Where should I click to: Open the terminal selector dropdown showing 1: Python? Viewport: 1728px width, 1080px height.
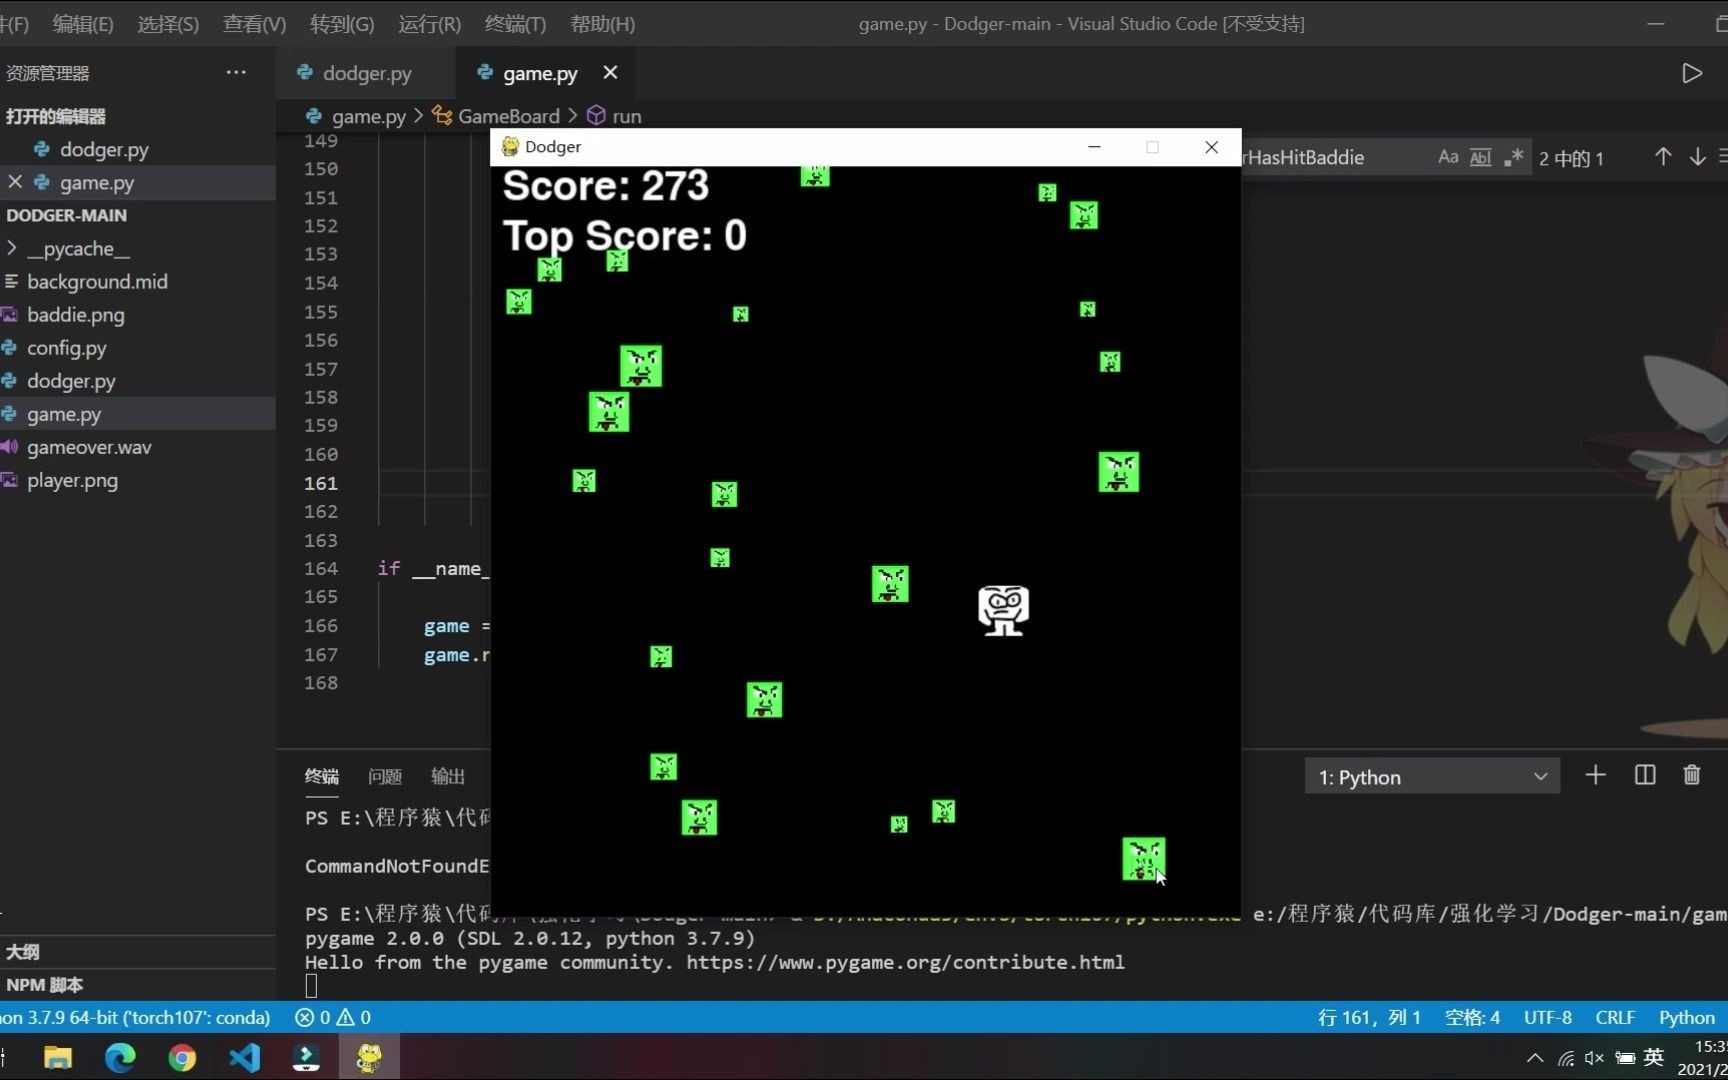[1430, 776]
